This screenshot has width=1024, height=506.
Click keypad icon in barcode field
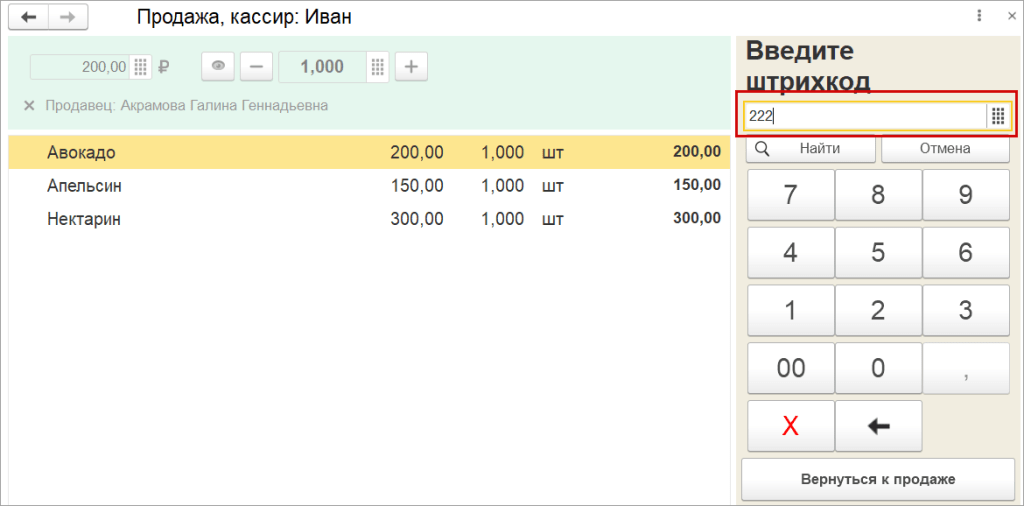(997, 116)
